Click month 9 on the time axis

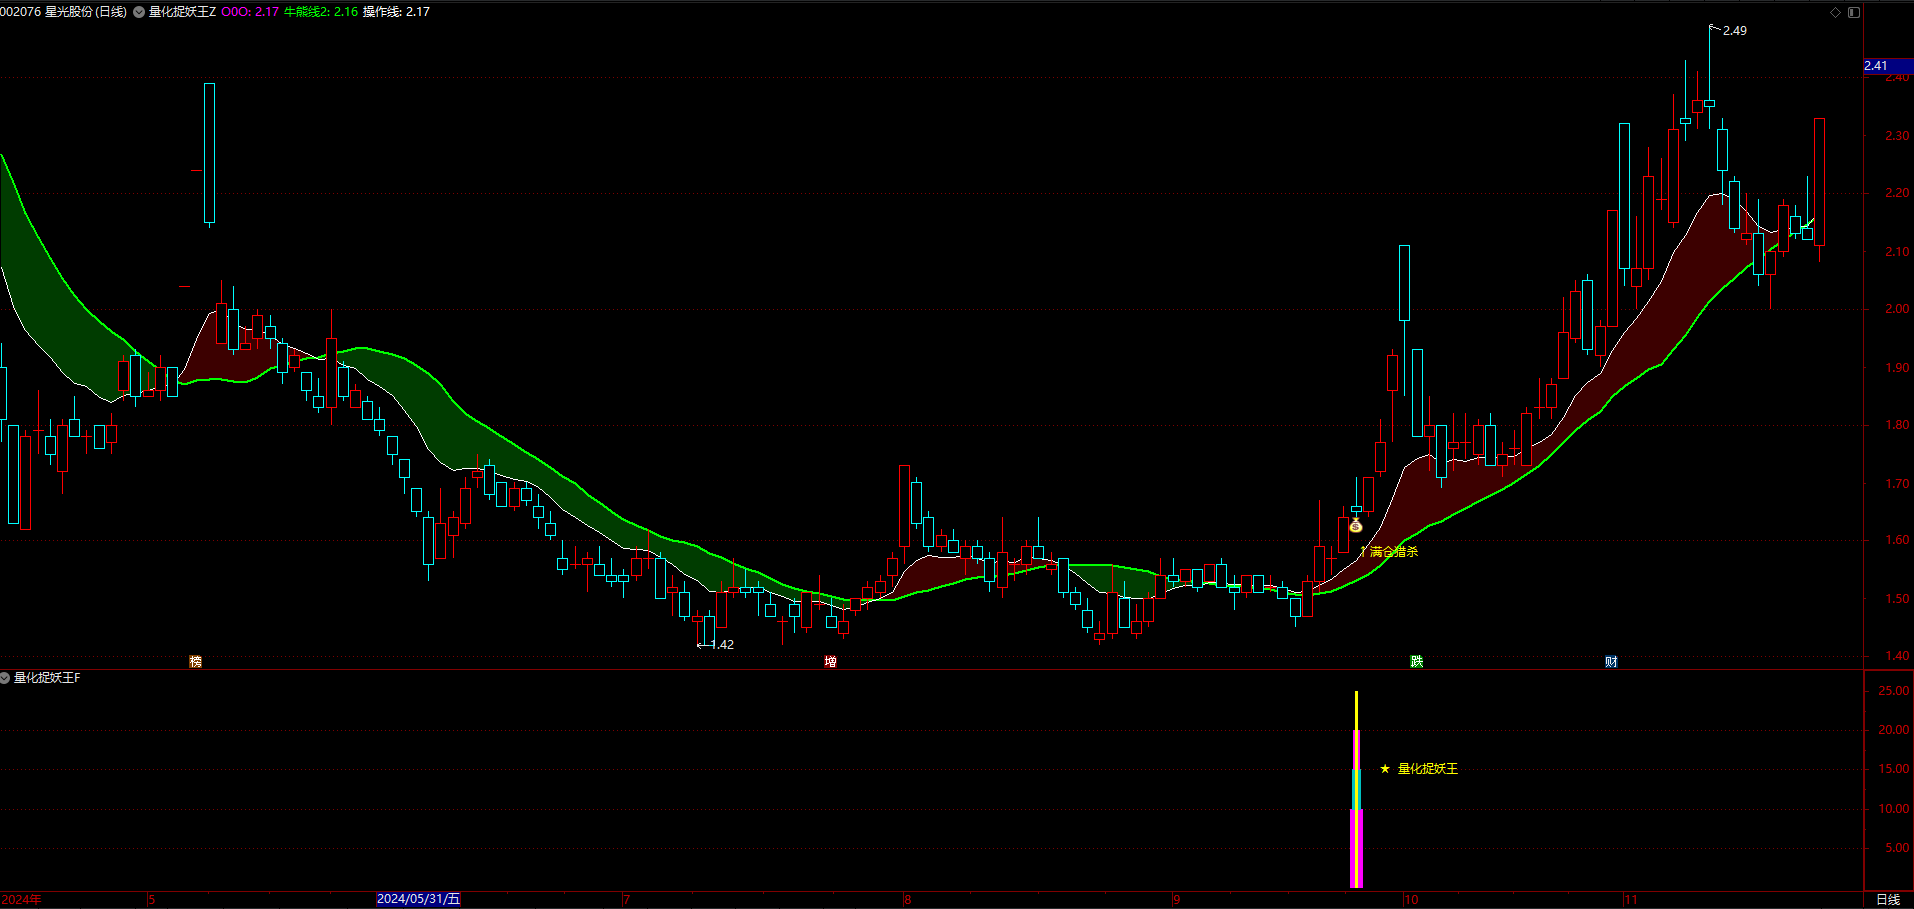tap(1177, 900)
